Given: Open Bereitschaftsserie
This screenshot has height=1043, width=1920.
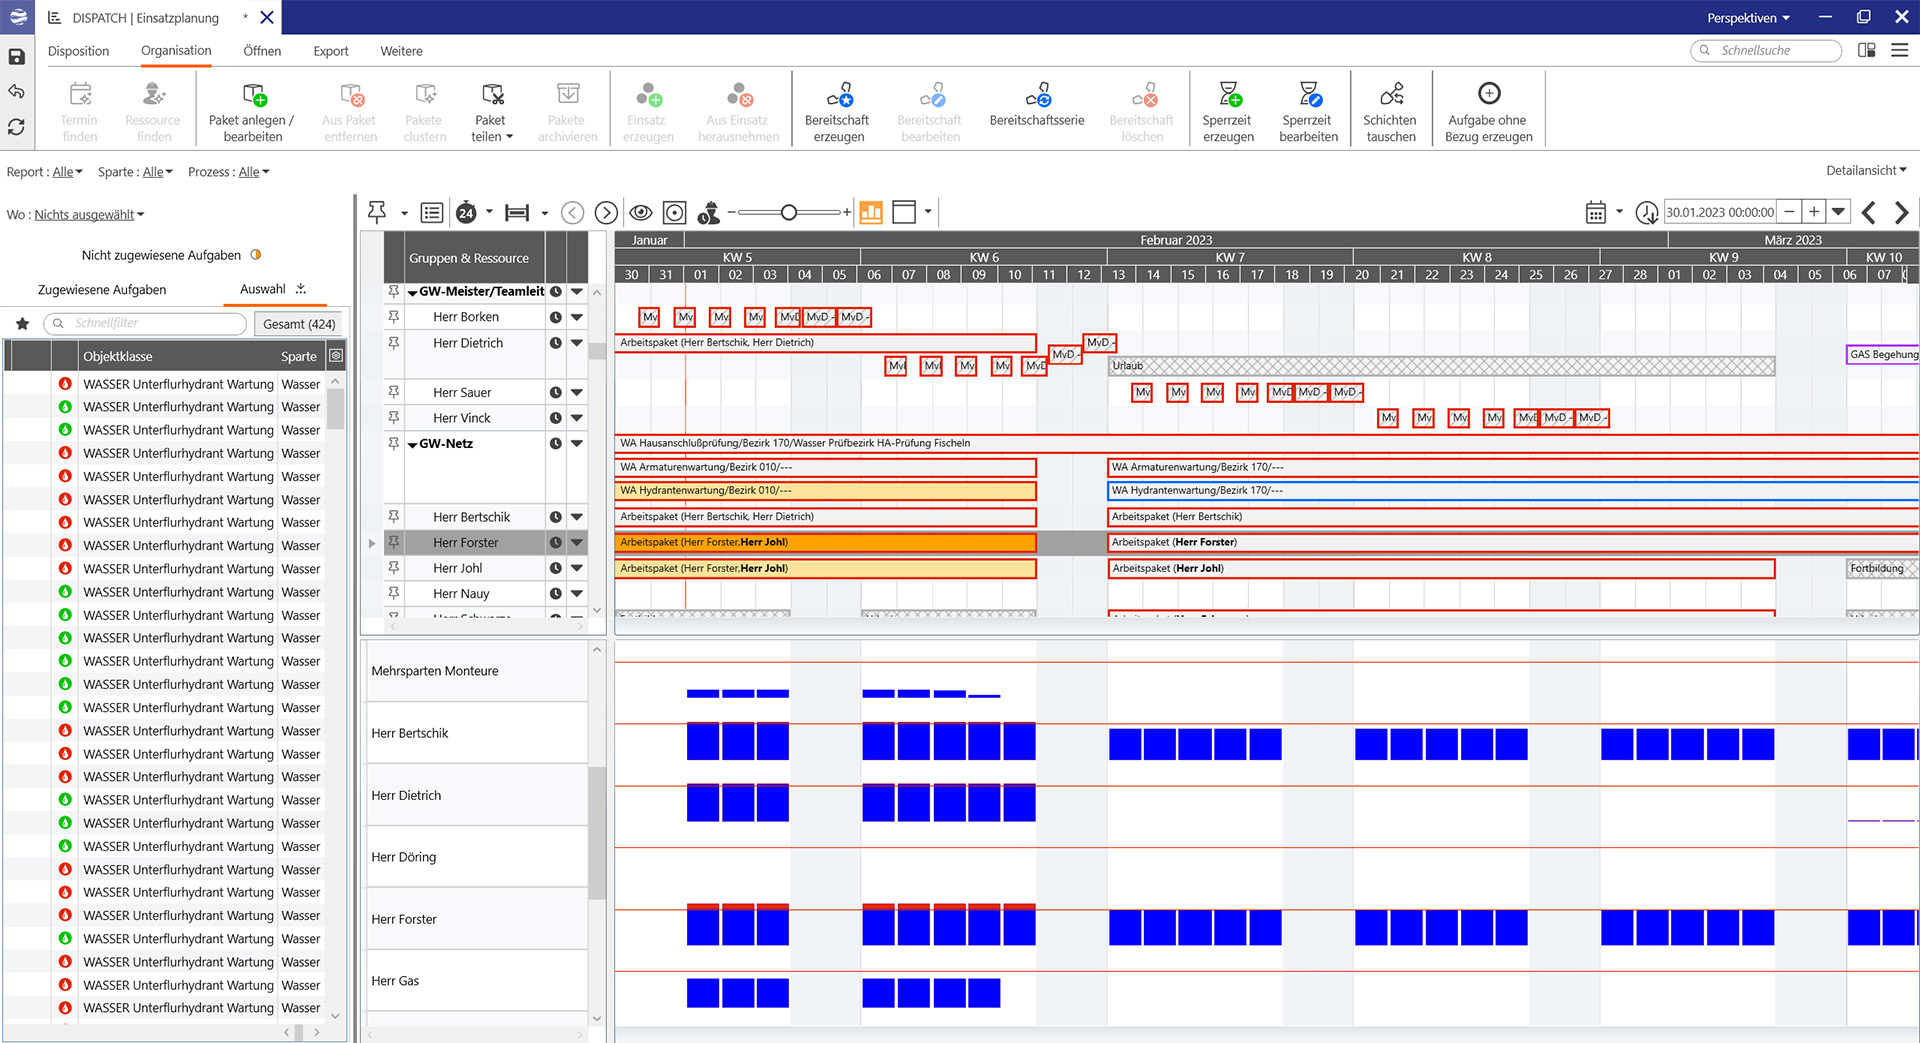Looking at the screenshot, I should [x=1037, y=106].
